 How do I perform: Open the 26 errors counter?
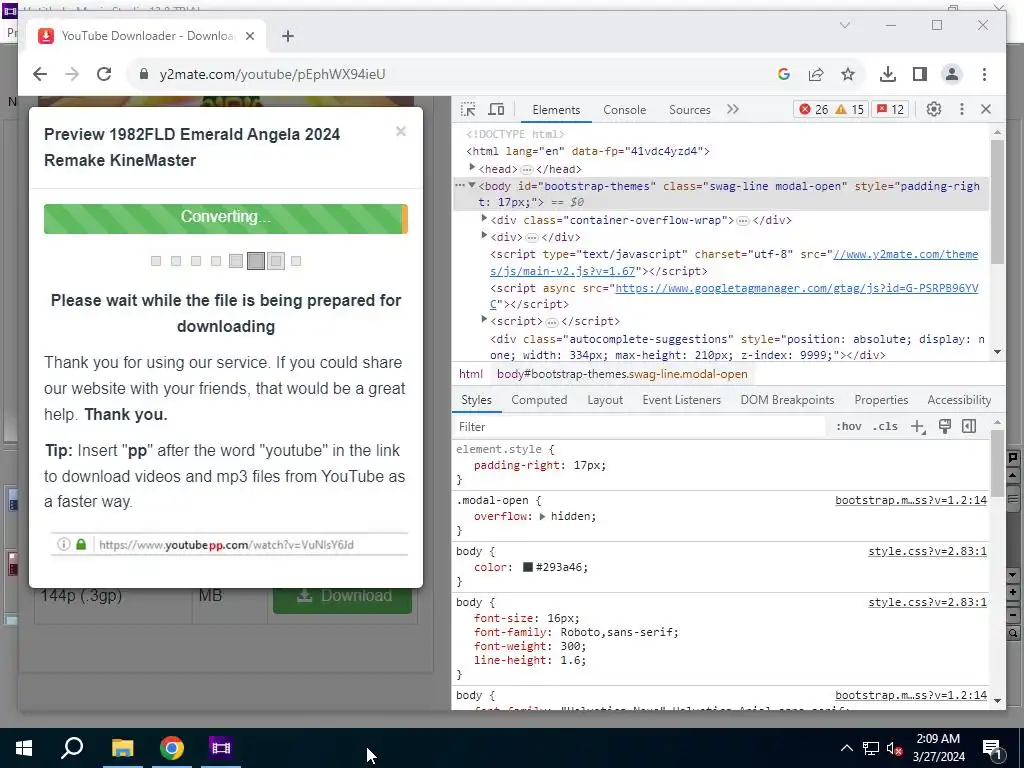[814, 110]
